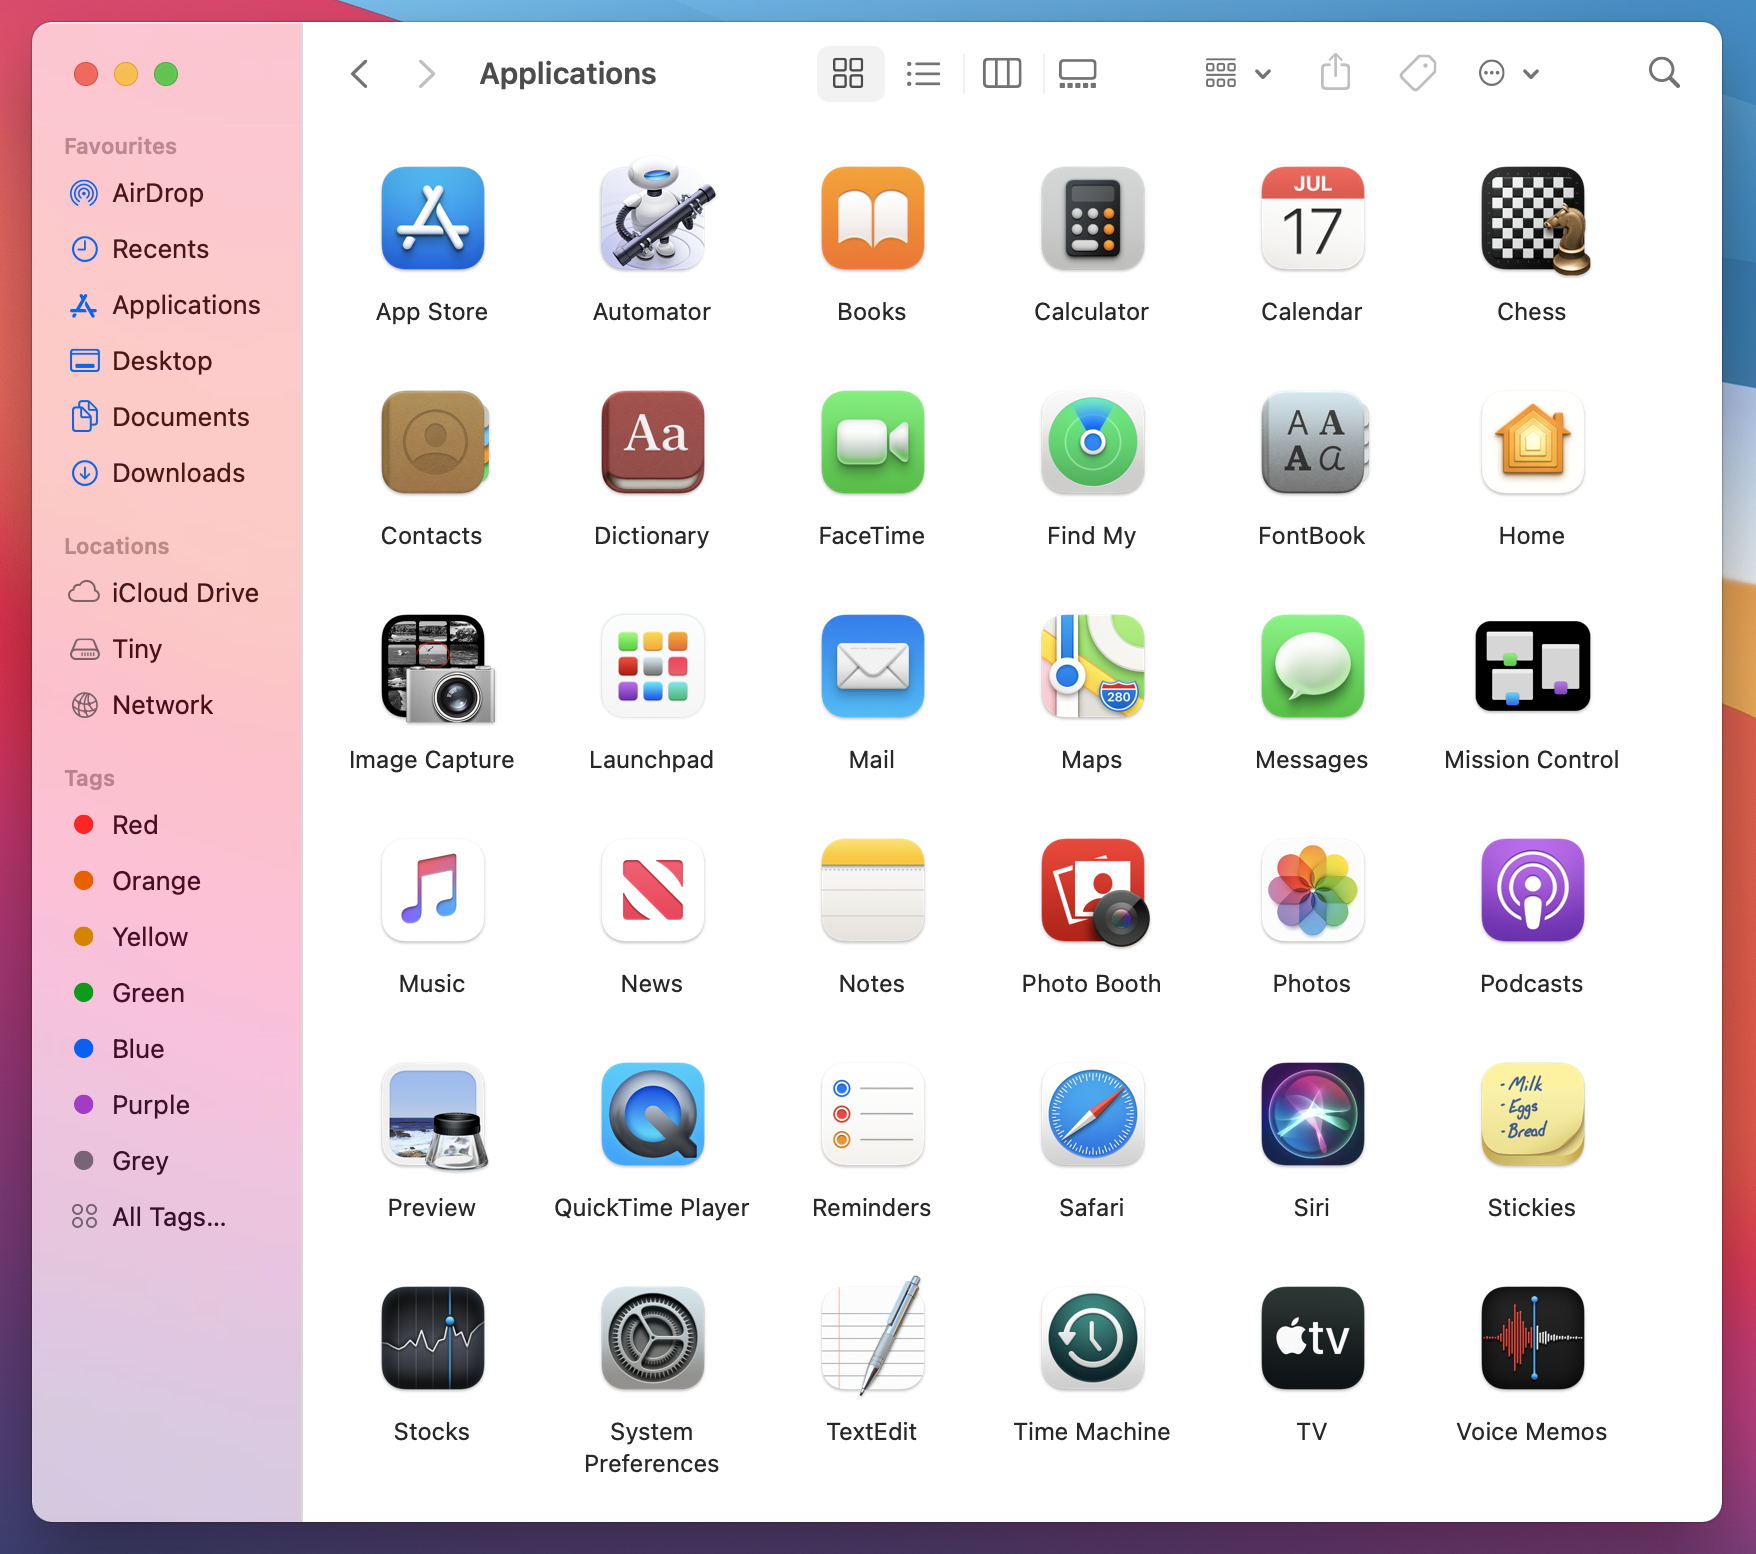This screenshot has width=1756, height=1554.
Task: Select the Podcasts app icon
Action: click(x=1532, y=890)
